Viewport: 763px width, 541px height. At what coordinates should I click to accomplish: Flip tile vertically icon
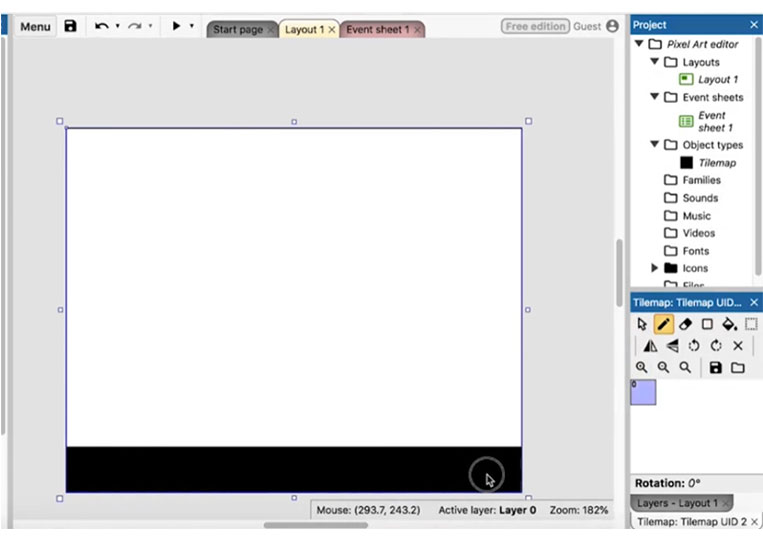pyautogui.click(x=672, y=346)
